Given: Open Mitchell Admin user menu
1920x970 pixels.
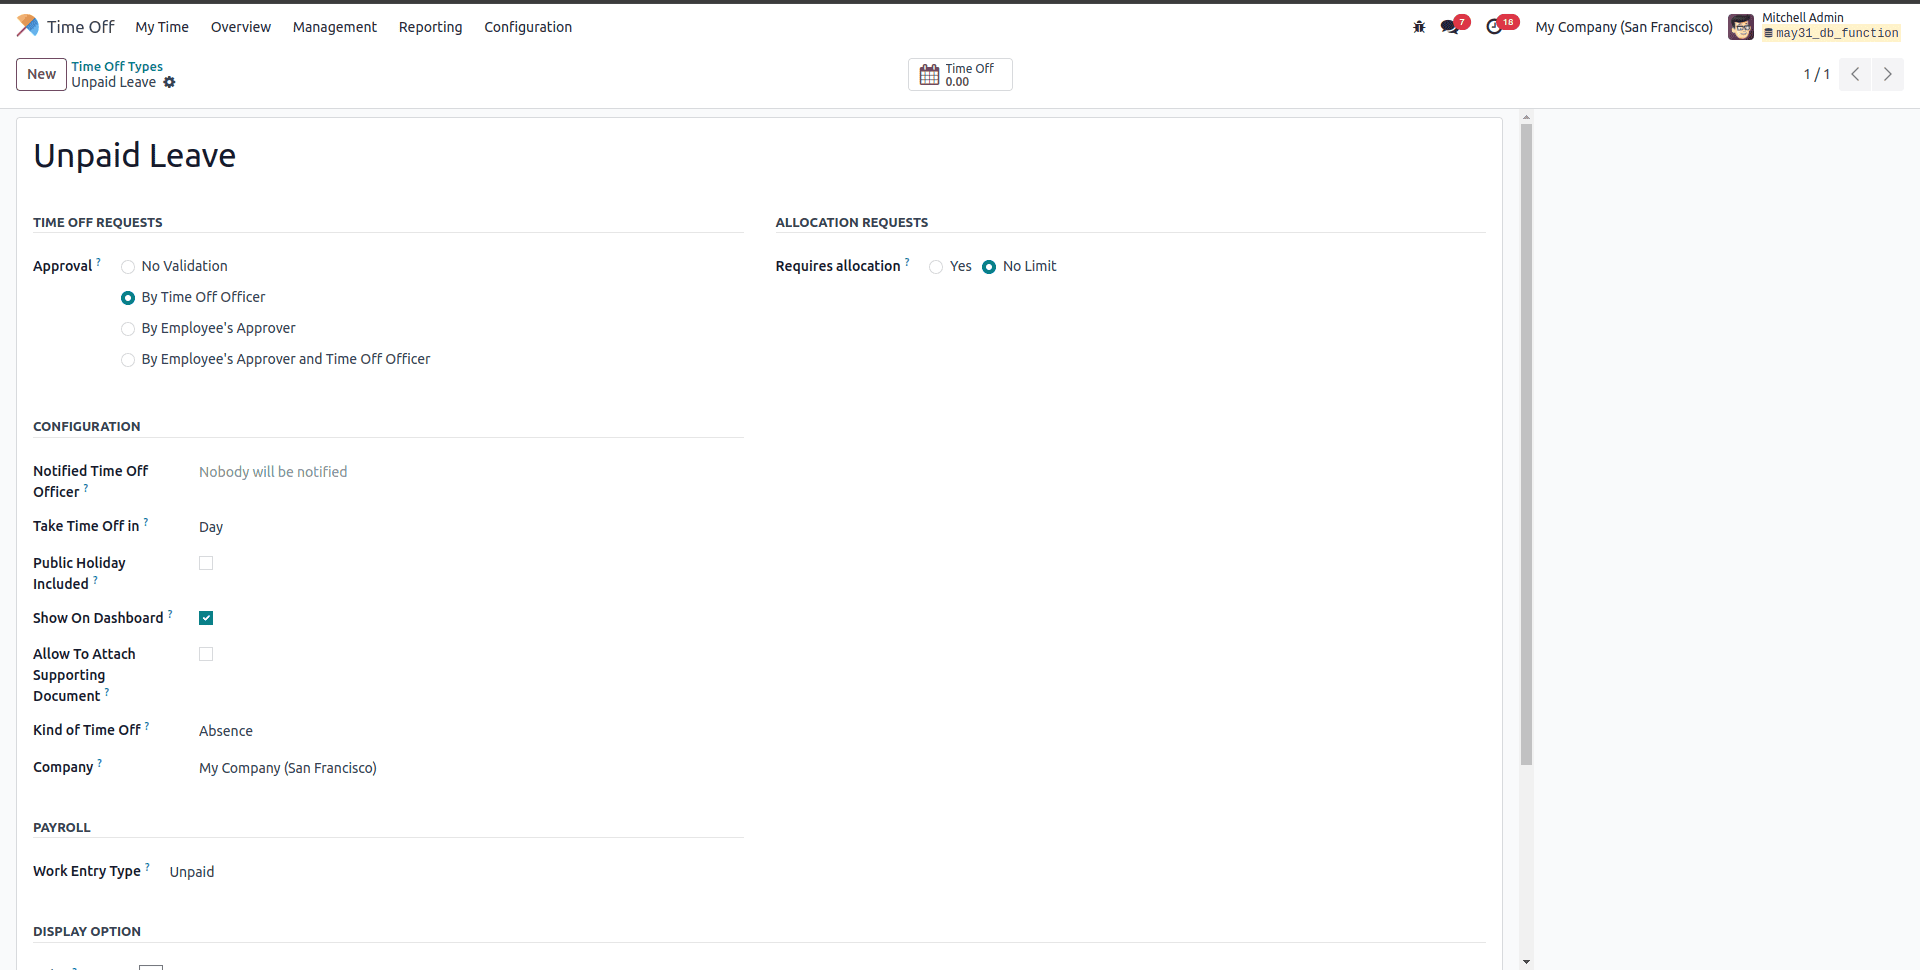Looking at the screenshot, I should 1816,26.
